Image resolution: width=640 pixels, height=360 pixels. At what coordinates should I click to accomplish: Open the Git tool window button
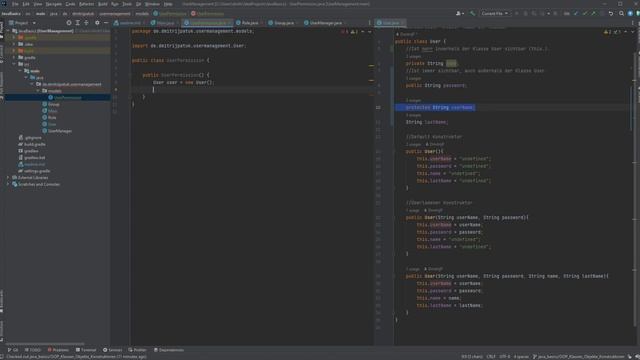pyautogui.click(x=13, y=350)
